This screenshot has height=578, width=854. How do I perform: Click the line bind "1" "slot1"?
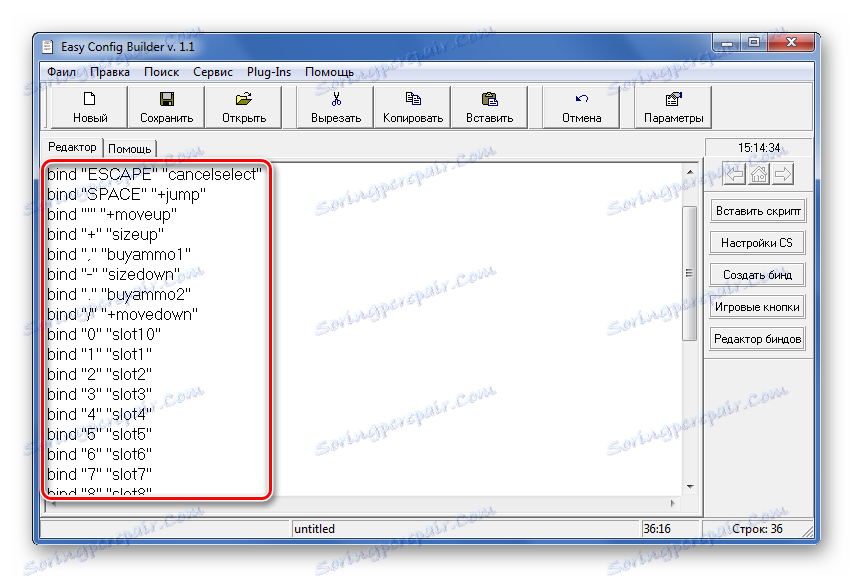point(99,355)
